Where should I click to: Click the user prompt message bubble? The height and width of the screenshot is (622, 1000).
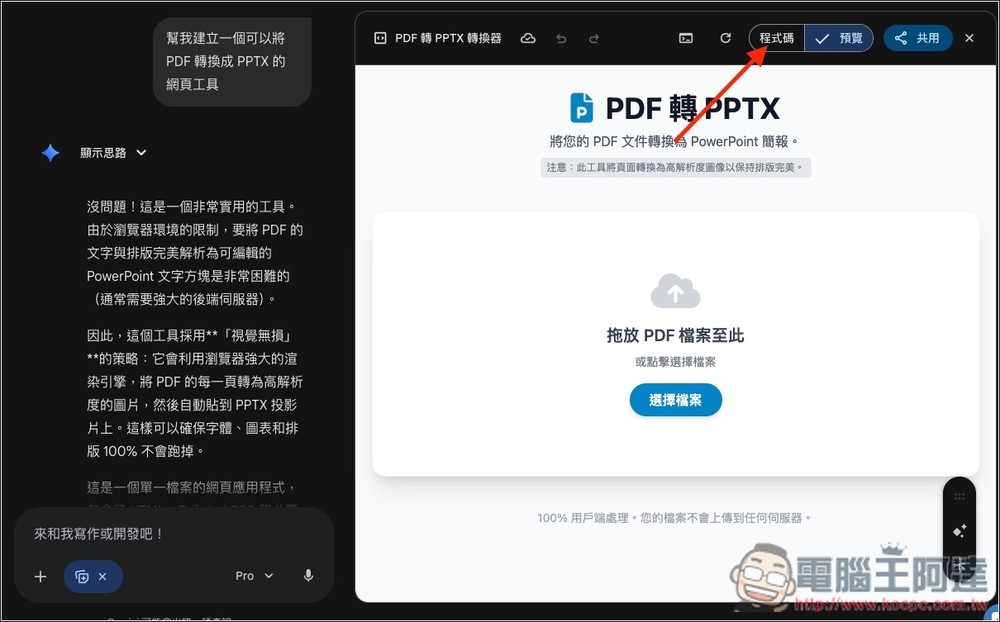tap(232, 61)
